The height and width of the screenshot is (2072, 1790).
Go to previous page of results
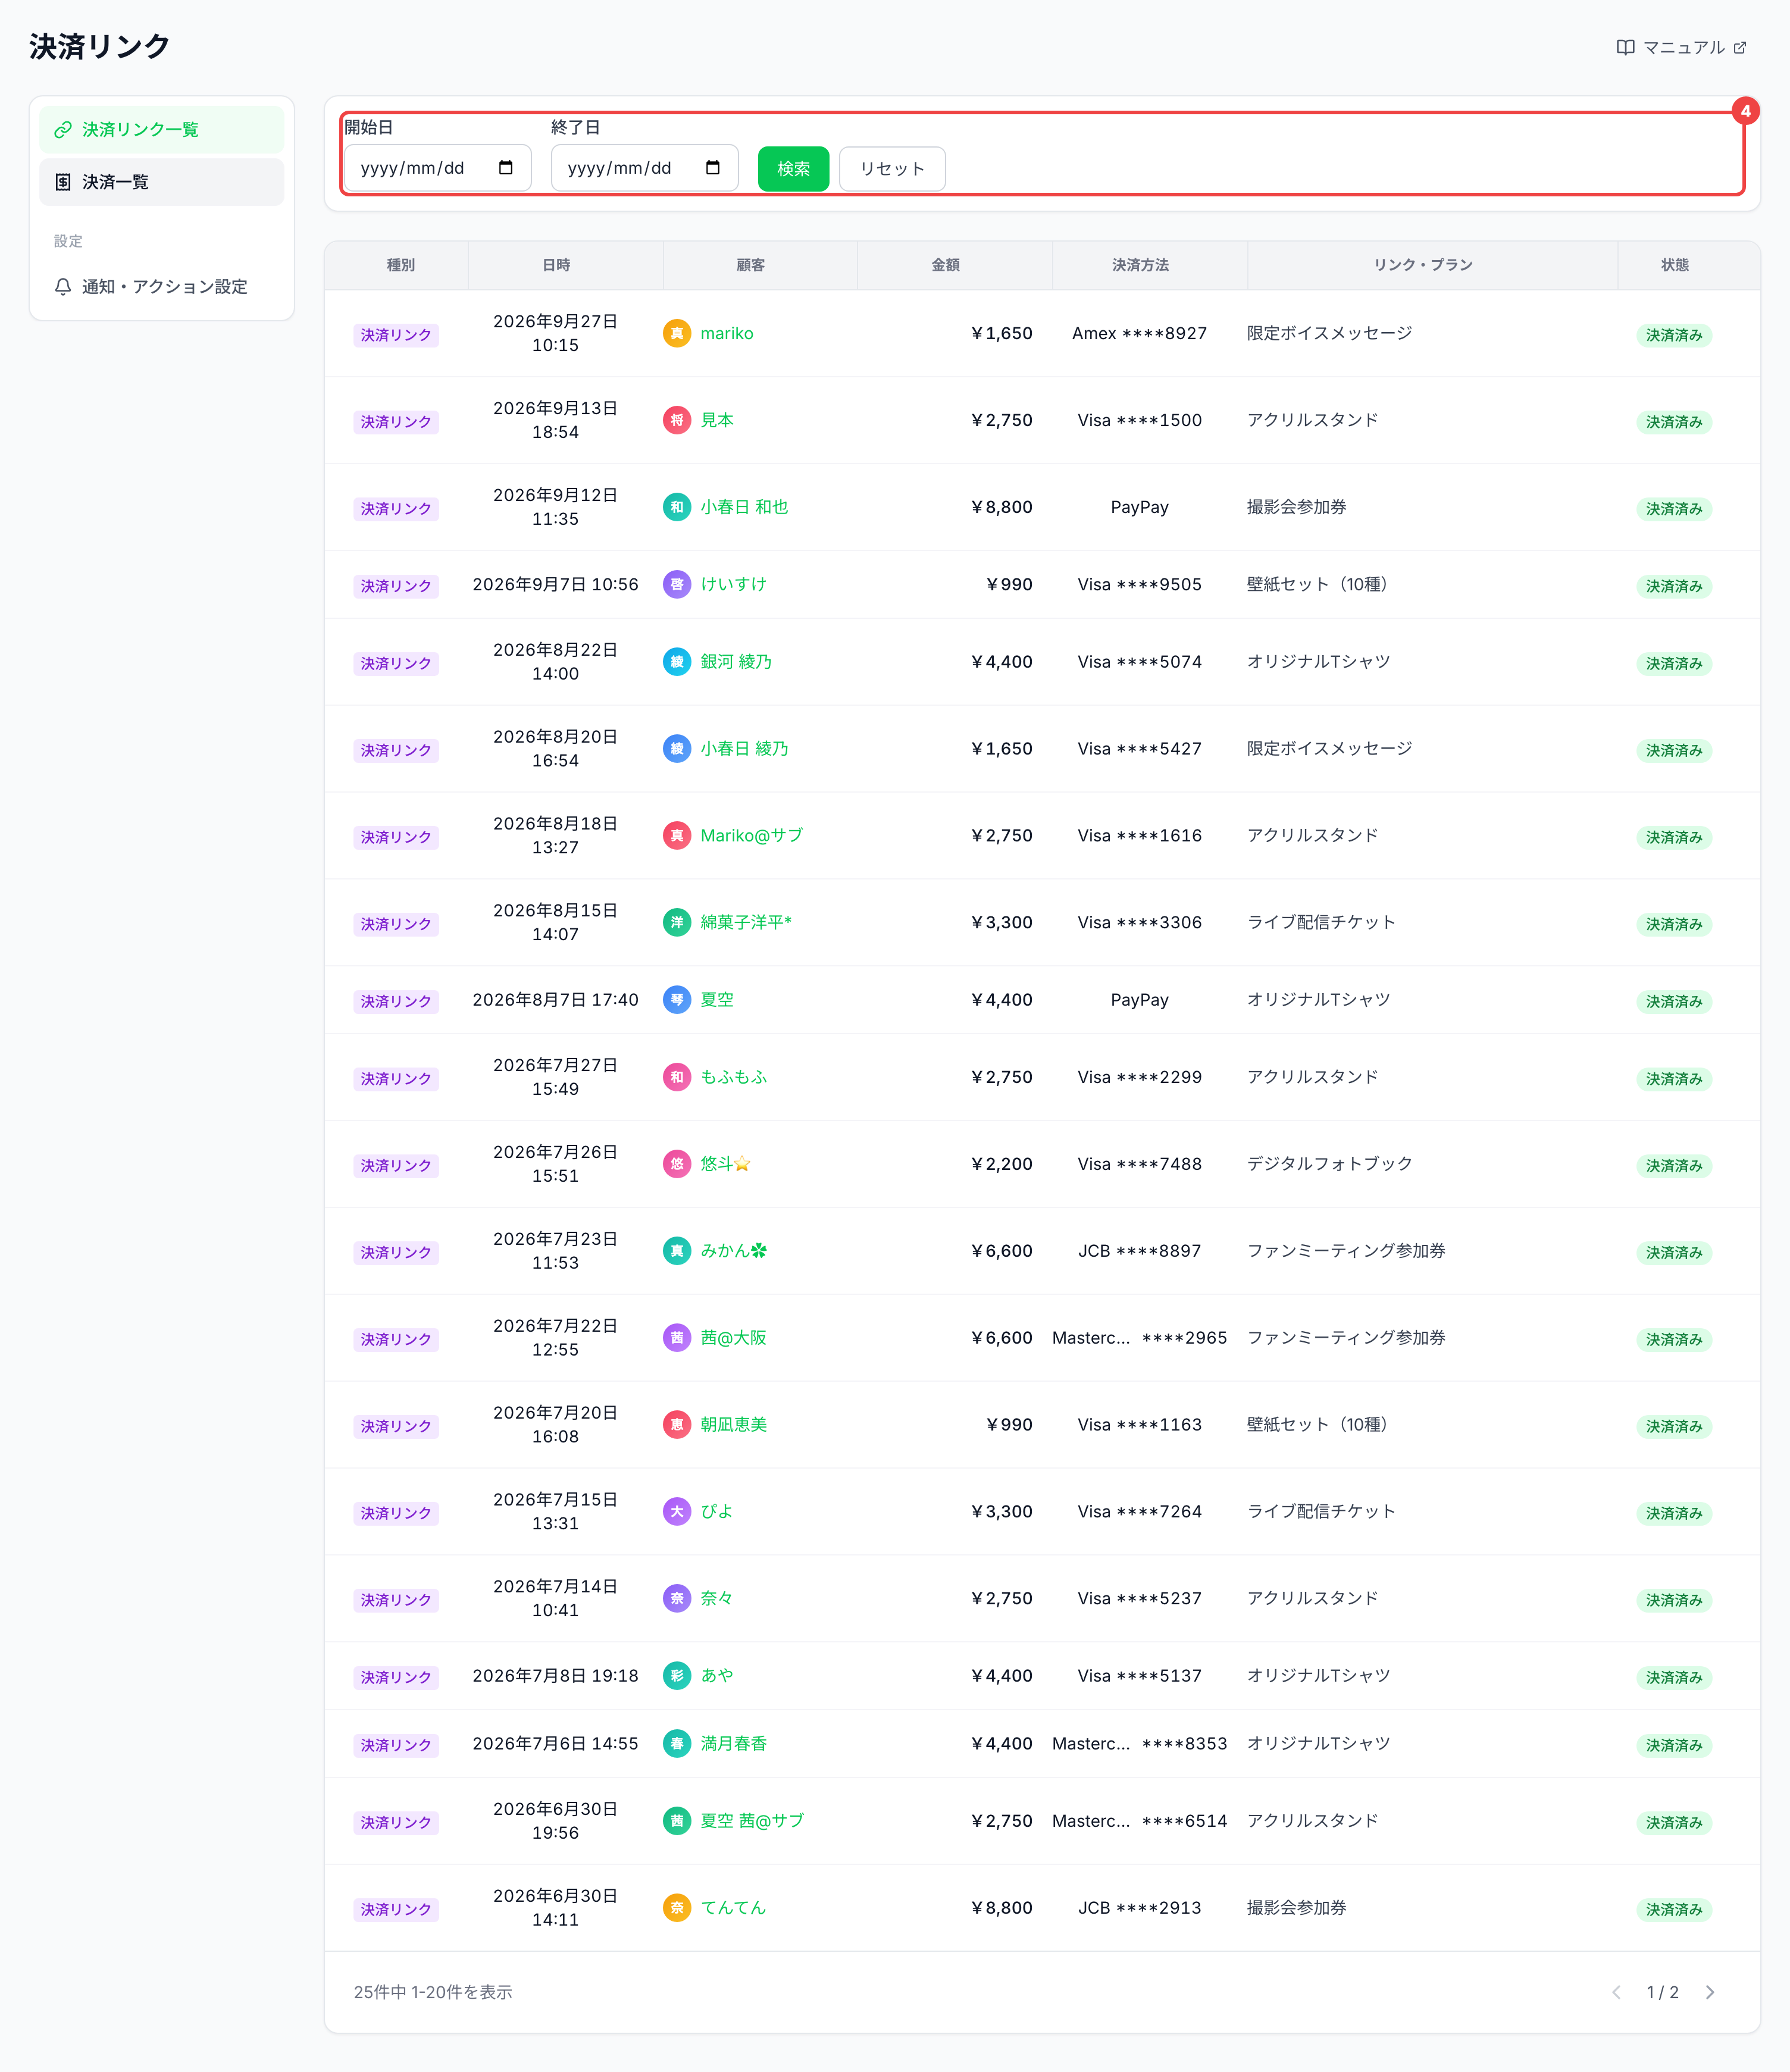pos(1616,1992)
